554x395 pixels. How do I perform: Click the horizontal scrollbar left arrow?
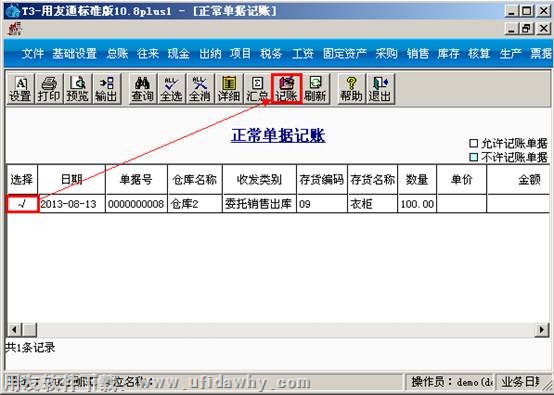(x=14, y=330)
